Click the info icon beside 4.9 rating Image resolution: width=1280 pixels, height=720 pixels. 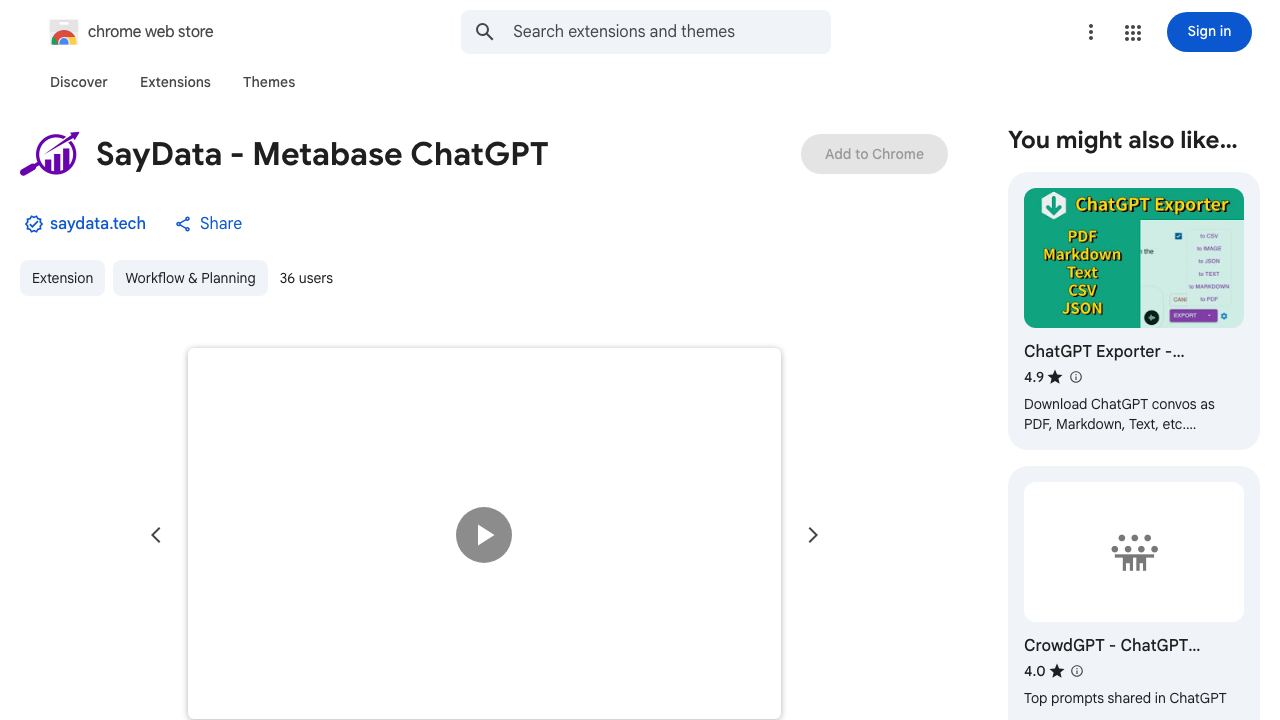coord(1076,377)
